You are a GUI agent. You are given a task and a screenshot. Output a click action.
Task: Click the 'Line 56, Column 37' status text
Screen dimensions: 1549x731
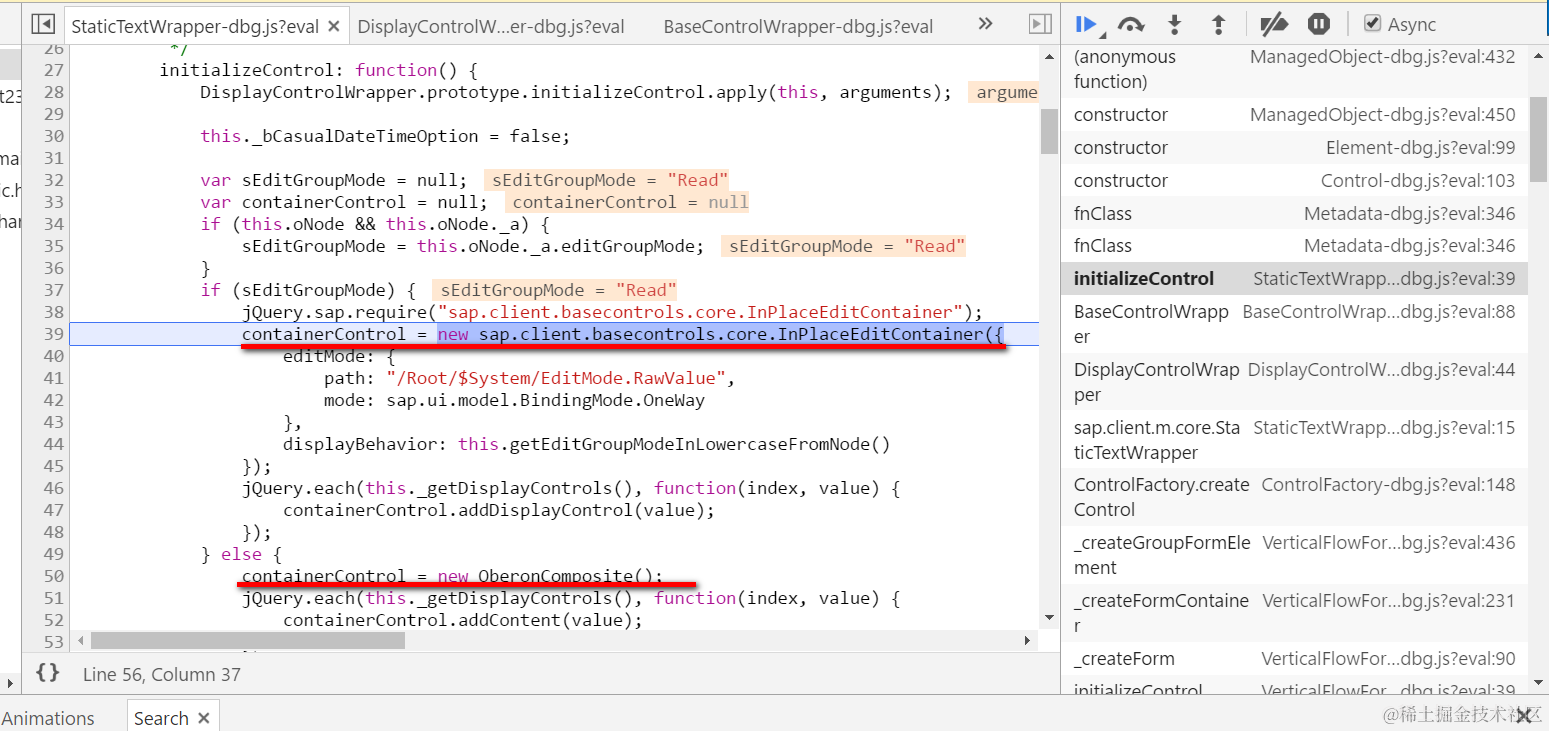click(162, 674)
